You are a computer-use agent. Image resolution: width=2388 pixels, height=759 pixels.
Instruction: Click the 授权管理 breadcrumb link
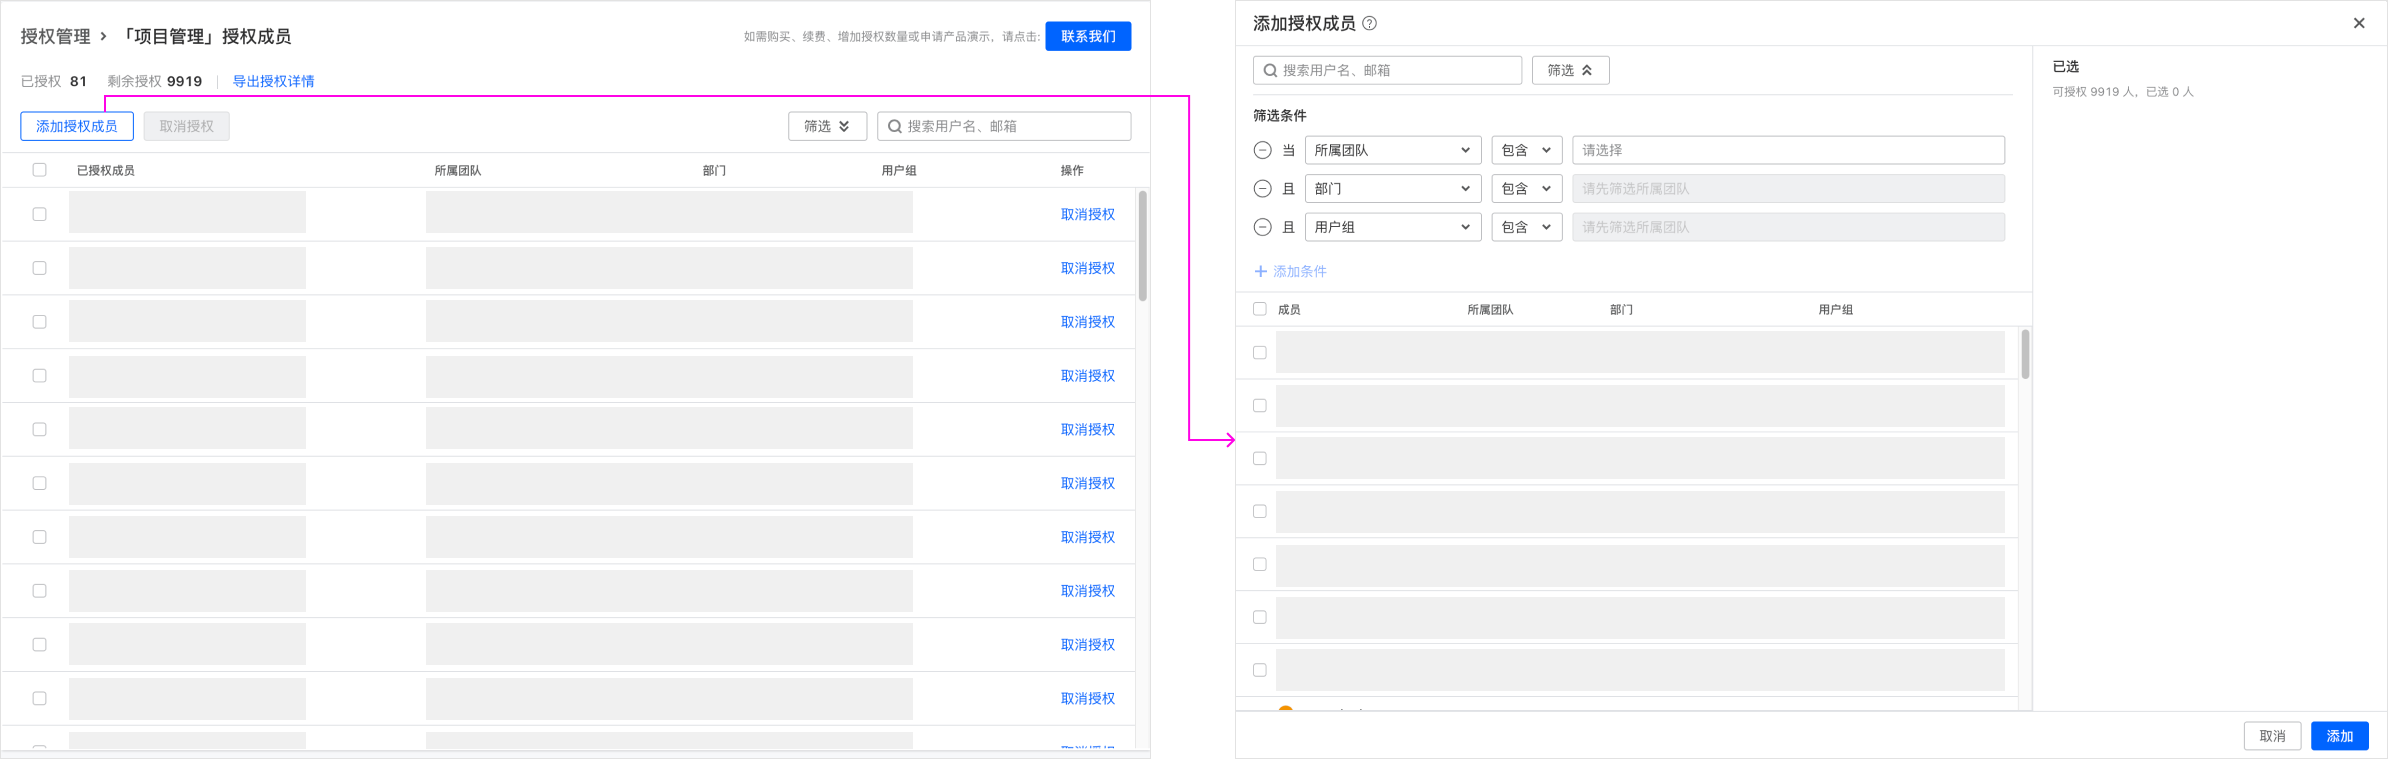[x=56, y=36]
